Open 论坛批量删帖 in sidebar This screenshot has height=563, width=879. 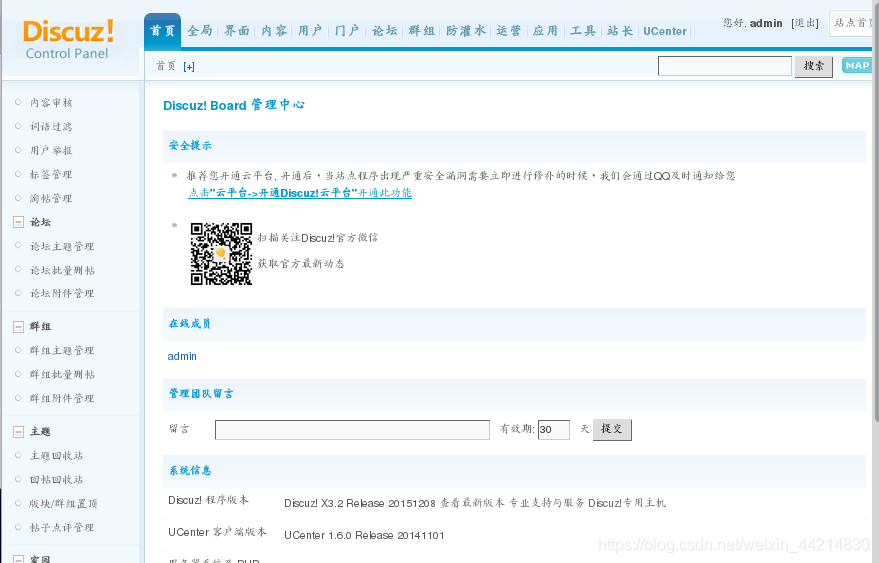62,270
